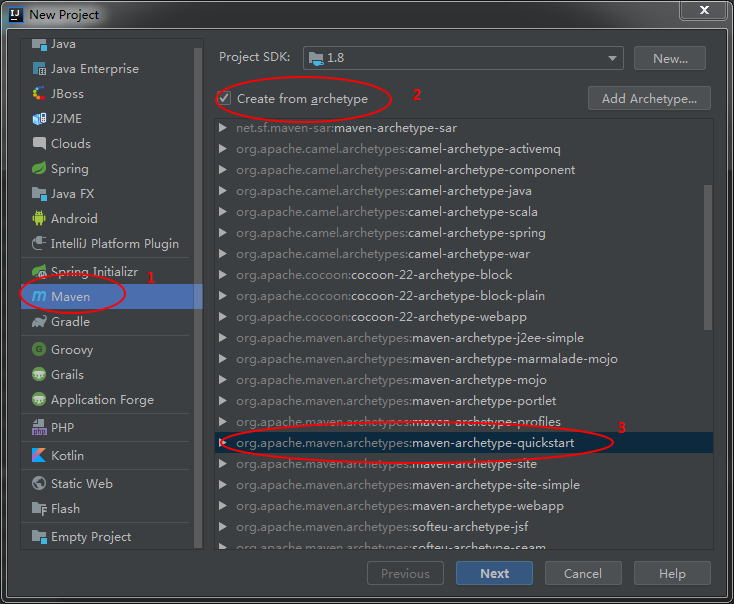This screenshot has width=734, height=604.
Task: Select camel-archetype-war archetype
Action: pyautogui.click(x=464, y=254)
